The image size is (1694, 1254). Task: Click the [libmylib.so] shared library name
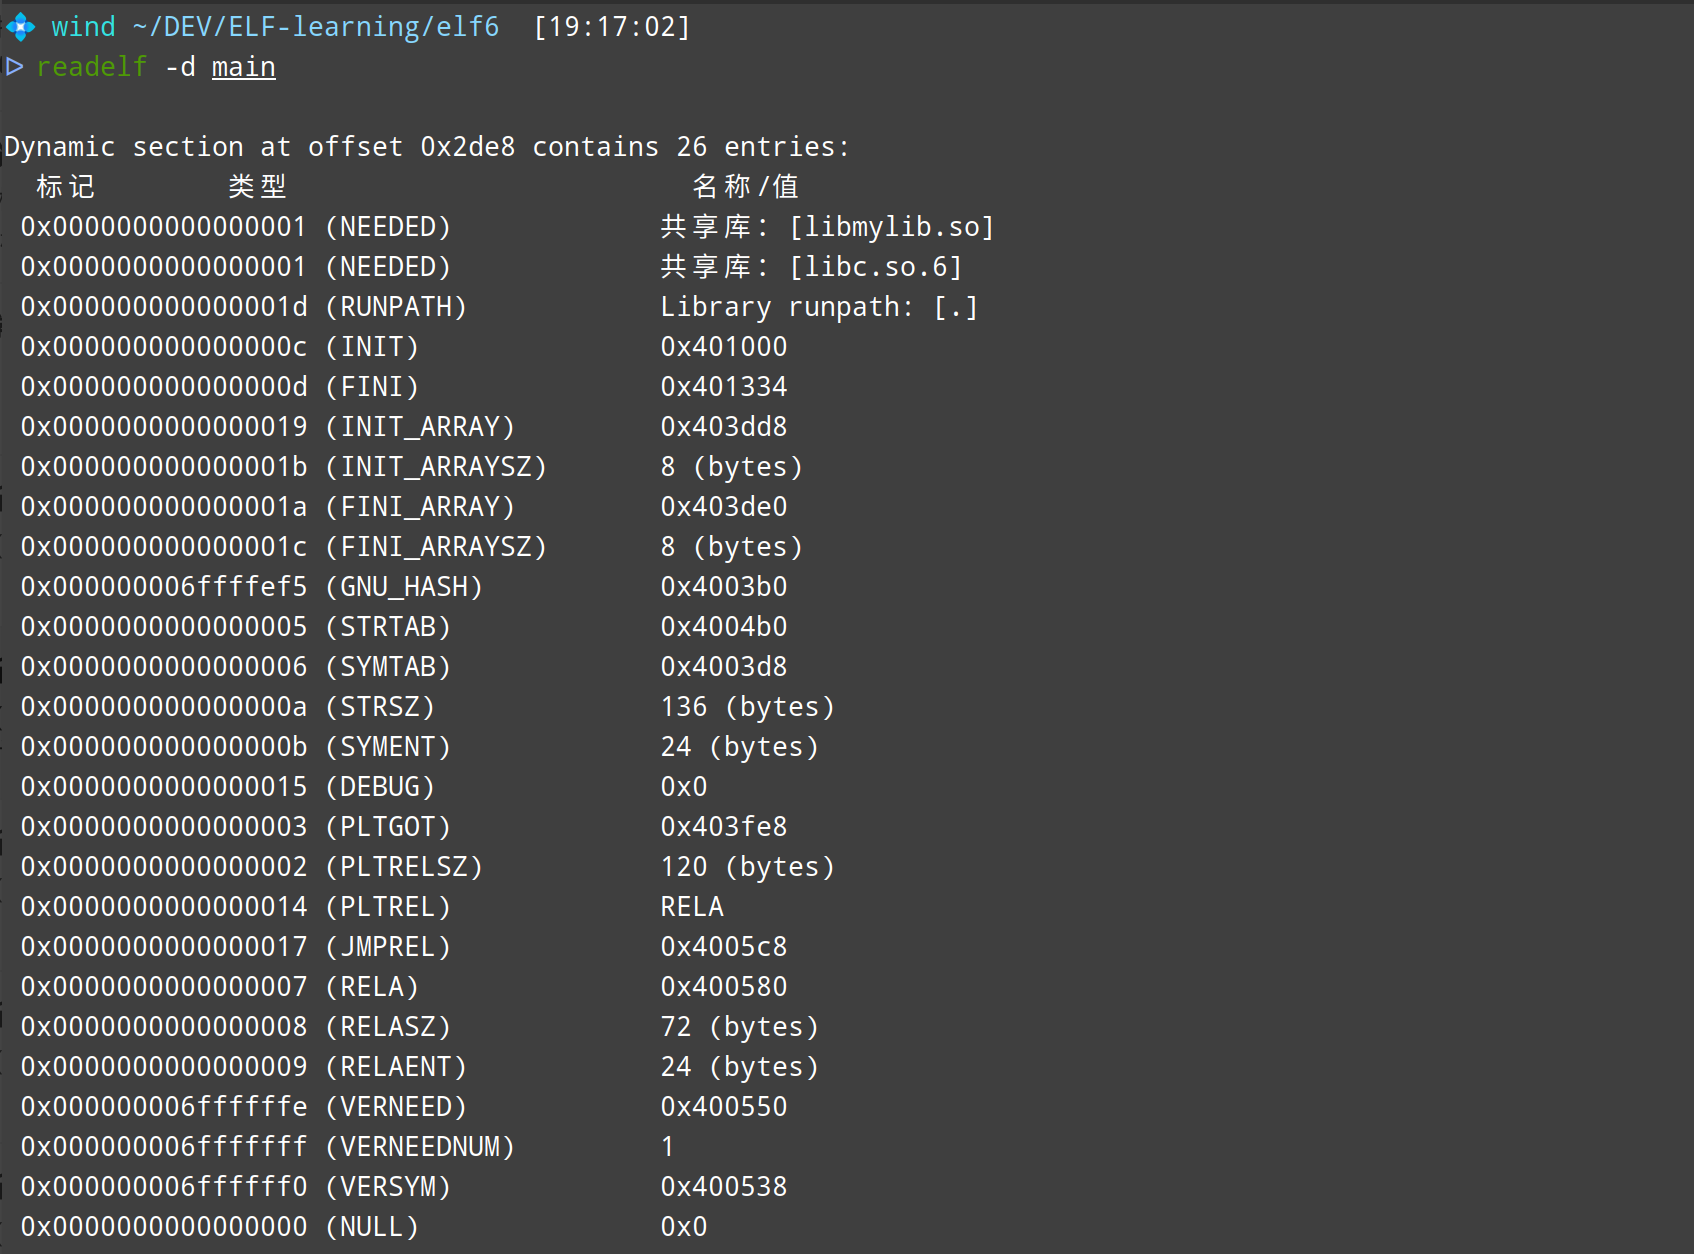click(x=892, y=227)
